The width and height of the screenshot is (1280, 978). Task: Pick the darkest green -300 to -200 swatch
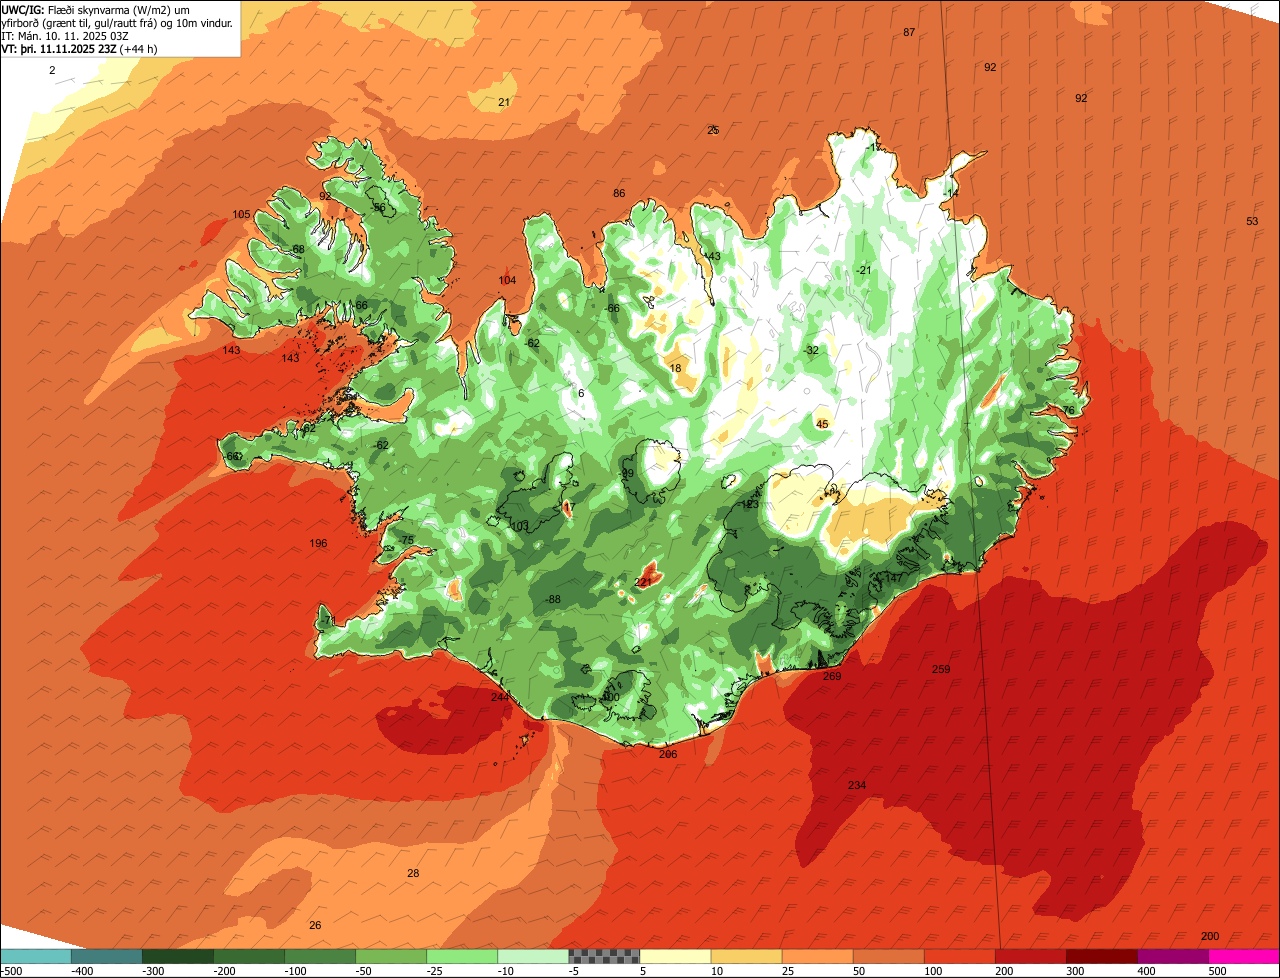(178, 956)
